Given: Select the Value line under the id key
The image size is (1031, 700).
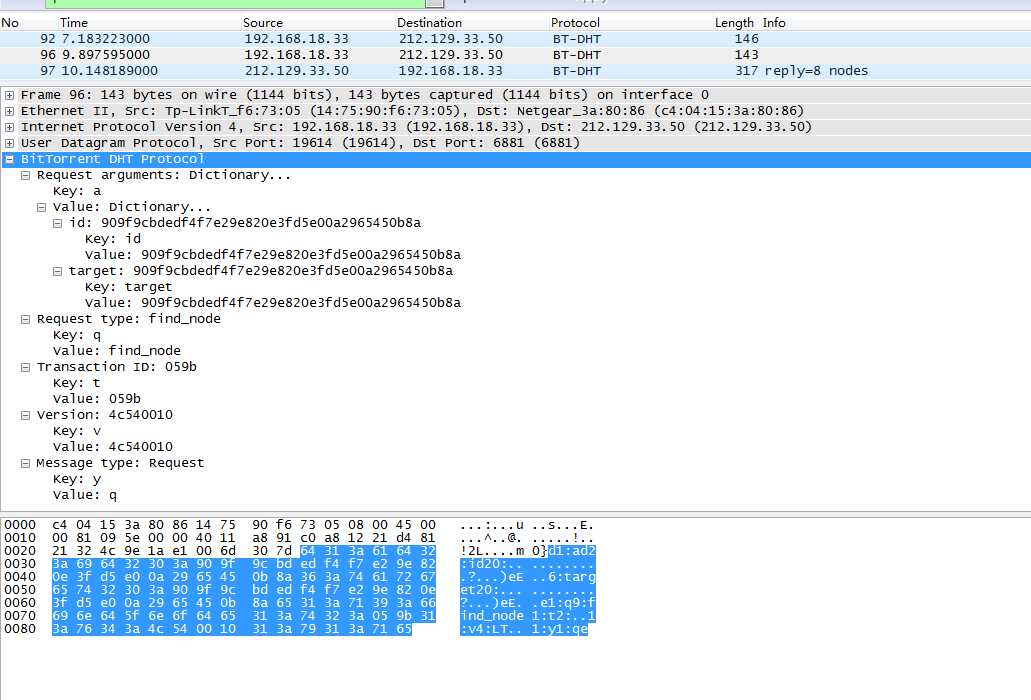Looking at the screenshot, I should pyautogui.click(x=273, y=255).
